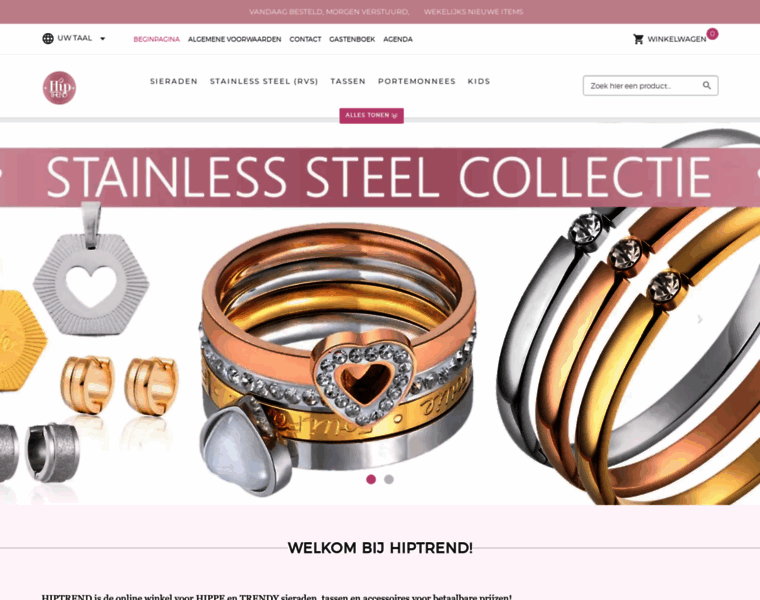Screen dimensions: 760x600
Task: Open ALGEMENE VOORWAARDEN page
Action: coord(235,39)
